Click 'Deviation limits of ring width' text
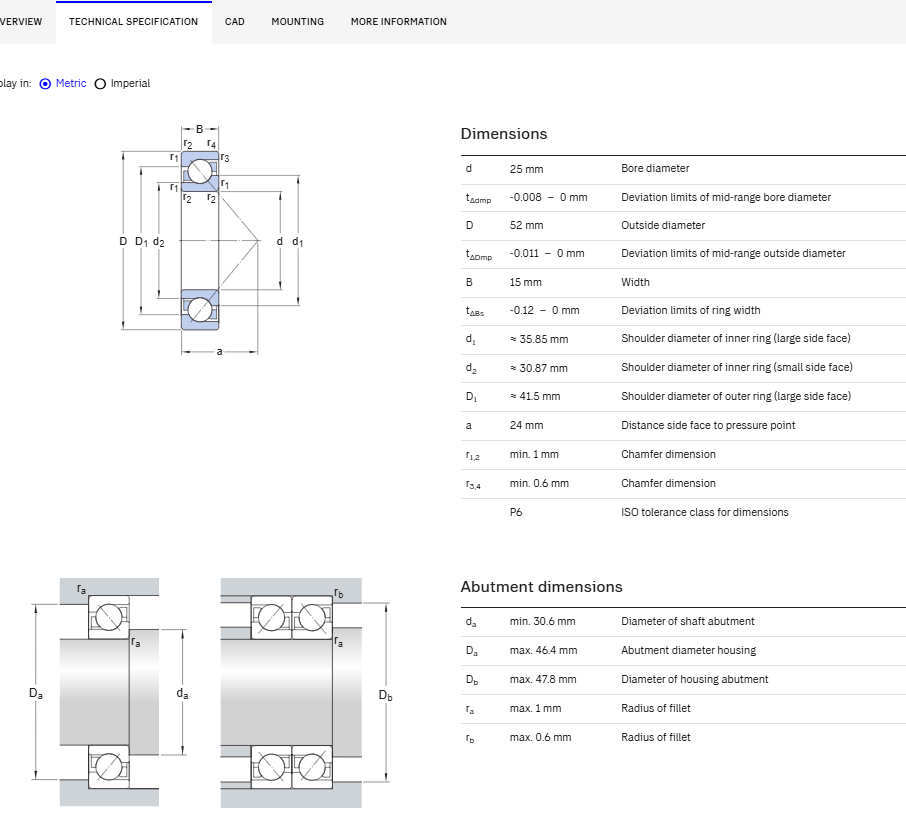This screenshot has width=906, height=821. pos(690,310)
